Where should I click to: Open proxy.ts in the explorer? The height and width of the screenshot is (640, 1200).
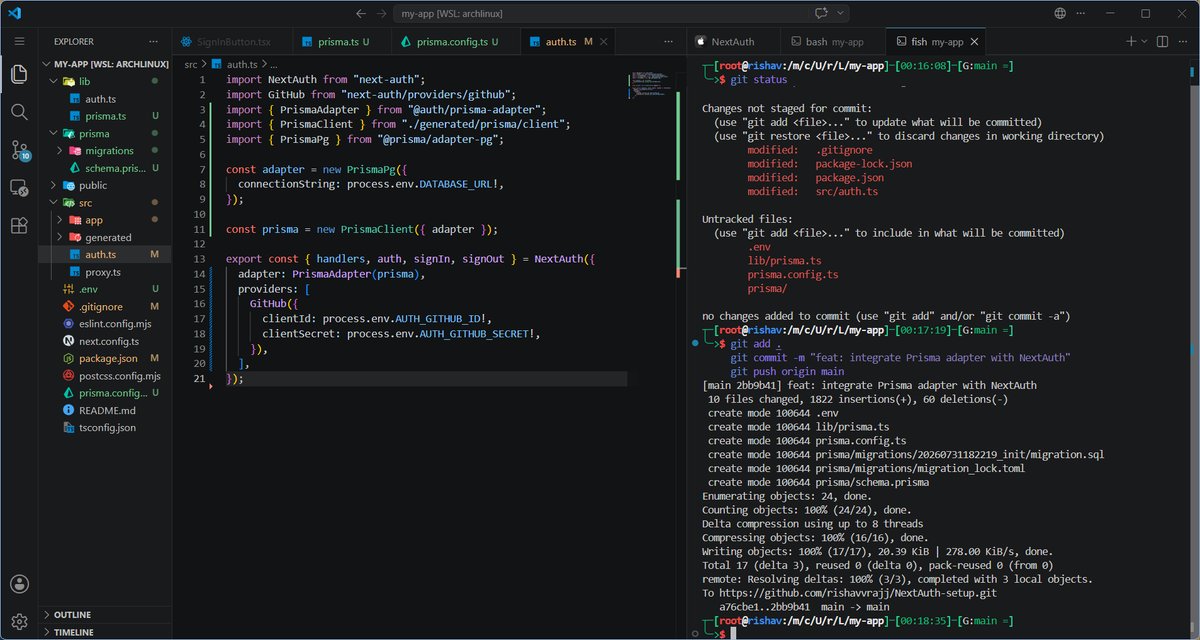[x=105, y=272]
